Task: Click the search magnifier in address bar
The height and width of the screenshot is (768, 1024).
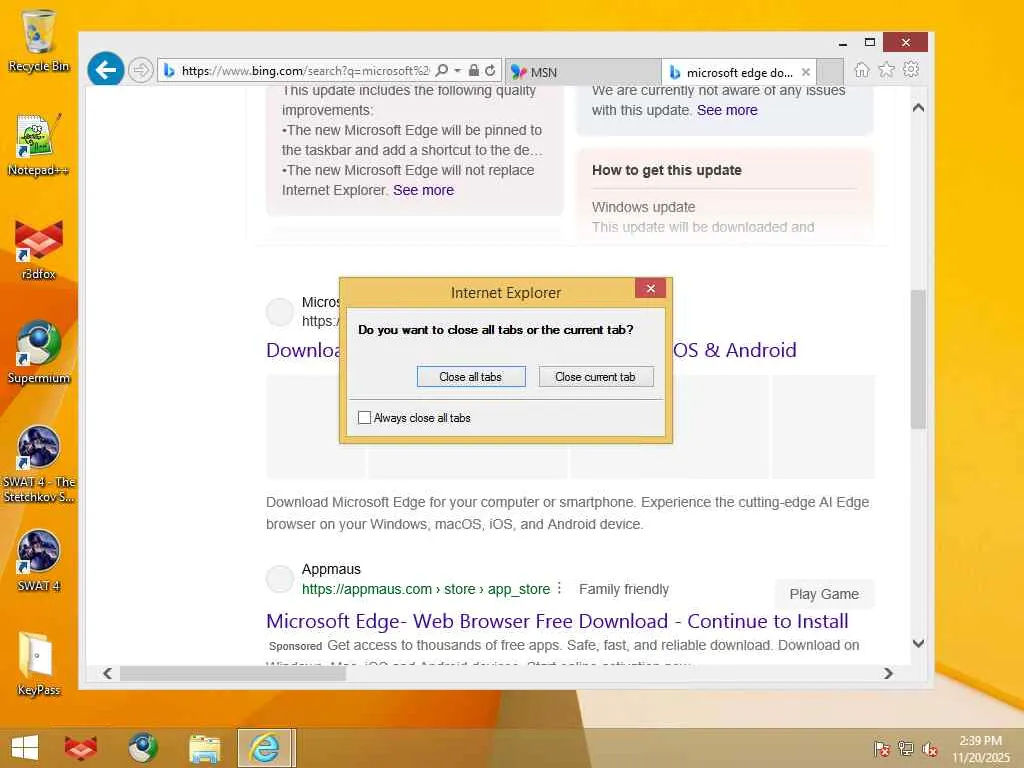Action: 442,71
